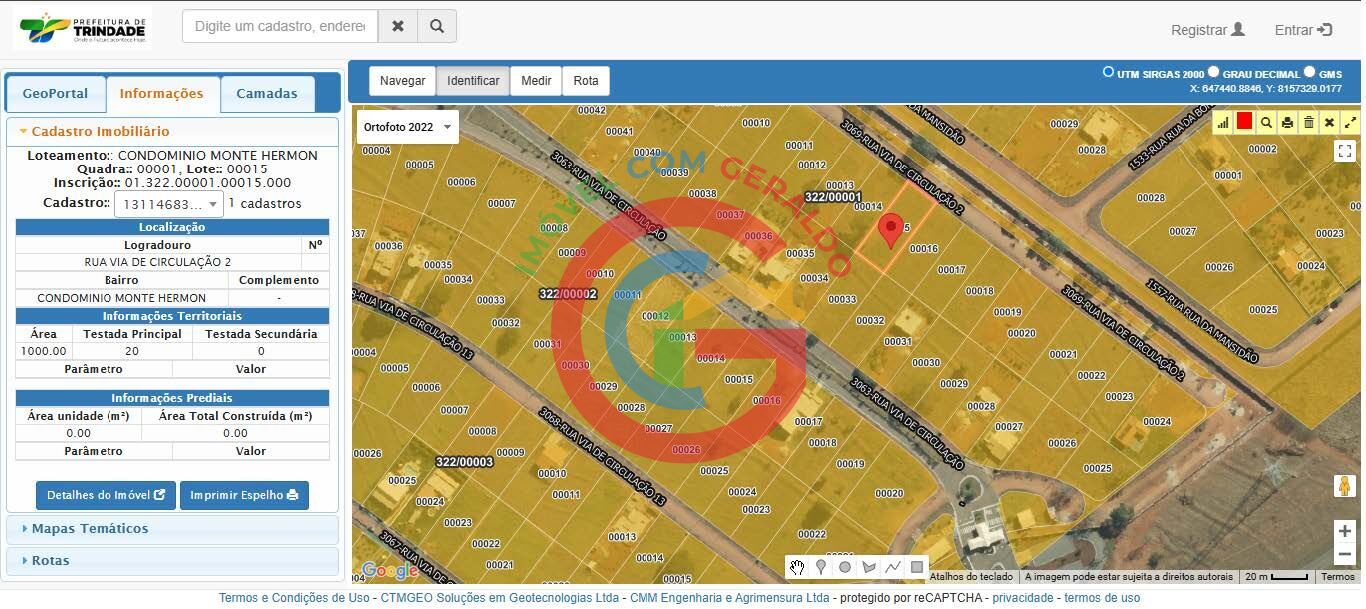1366x609 pixels.
Task: Open the Registrar link
Action: [x=1208, y=30]
